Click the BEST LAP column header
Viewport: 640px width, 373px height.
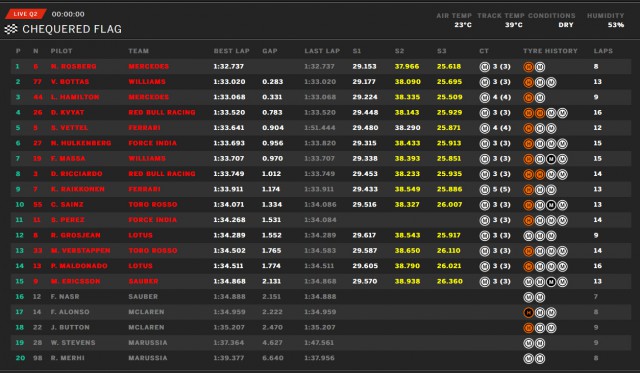pyautogui.click(x=231, y=51)
